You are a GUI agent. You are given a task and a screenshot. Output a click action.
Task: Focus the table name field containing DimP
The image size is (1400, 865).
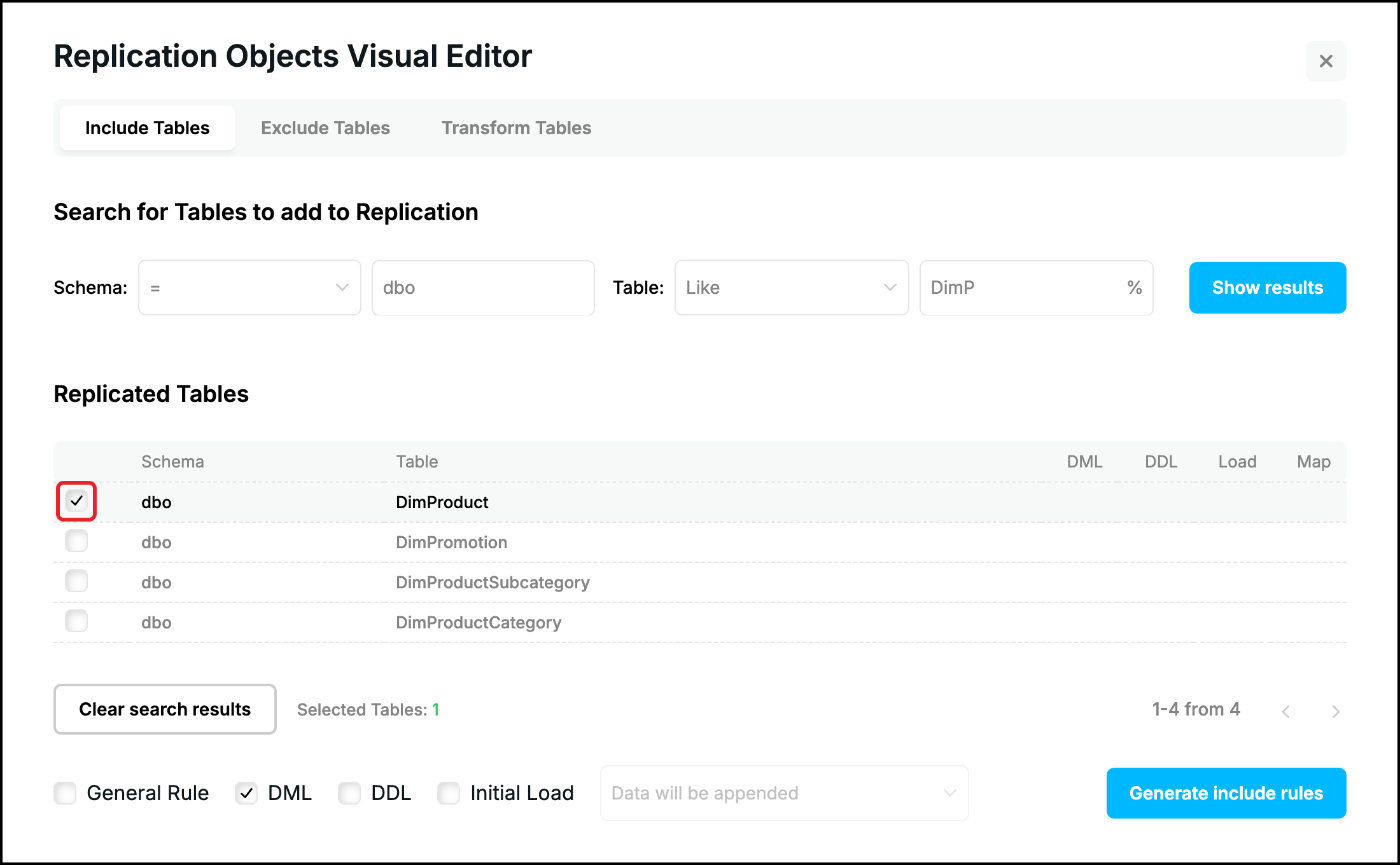[x=1036, y=288]
